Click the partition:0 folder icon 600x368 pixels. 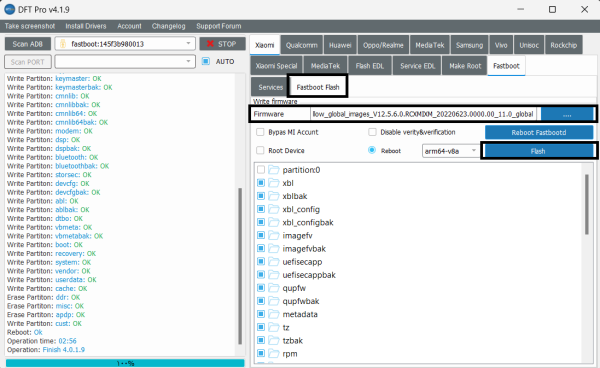(x=273, y=169)
